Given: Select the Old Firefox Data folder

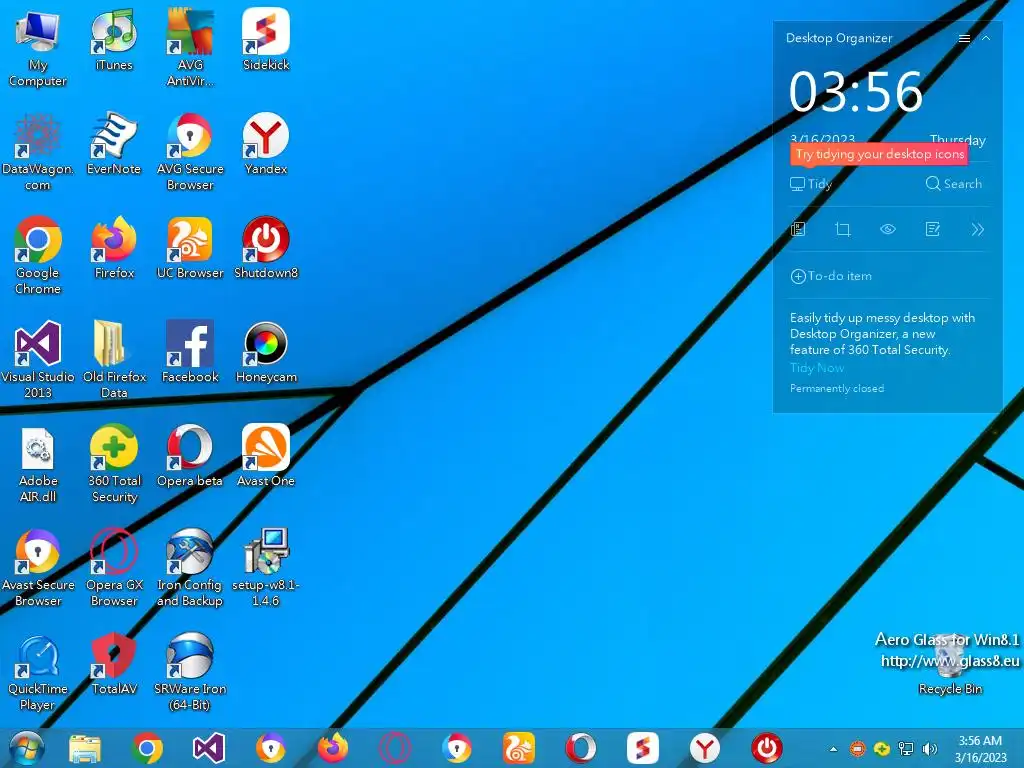Looking at the screenshot, I should pyautogui.click(x=114, y=359).
